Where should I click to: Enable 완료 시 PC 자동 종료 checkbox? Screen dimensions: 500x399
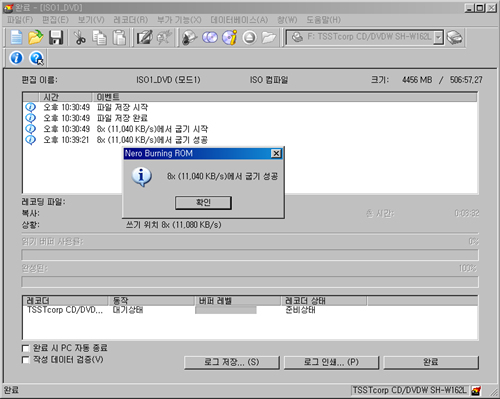pos(25,348)
